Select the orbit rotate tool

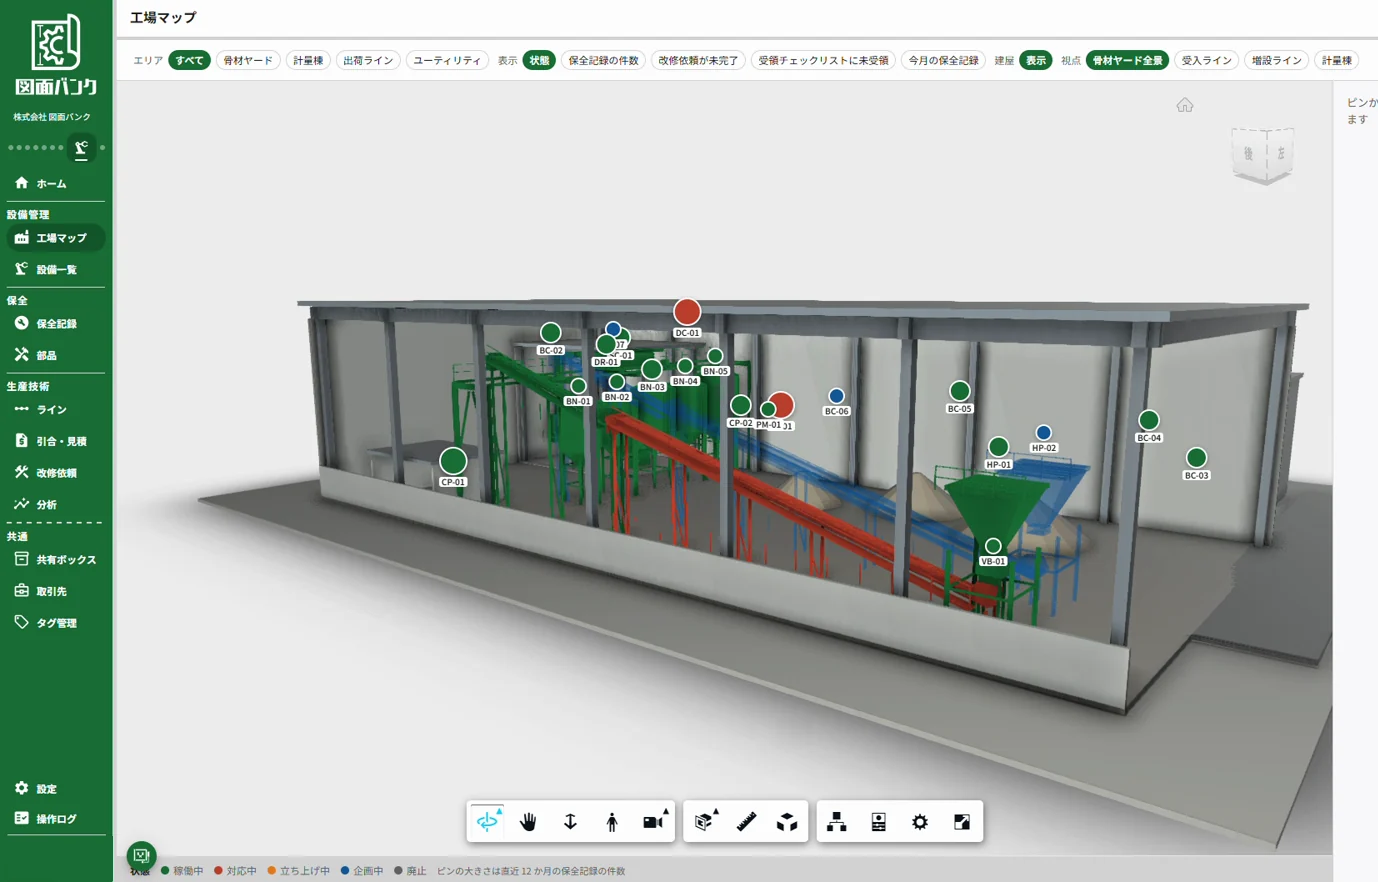(488, 821)
